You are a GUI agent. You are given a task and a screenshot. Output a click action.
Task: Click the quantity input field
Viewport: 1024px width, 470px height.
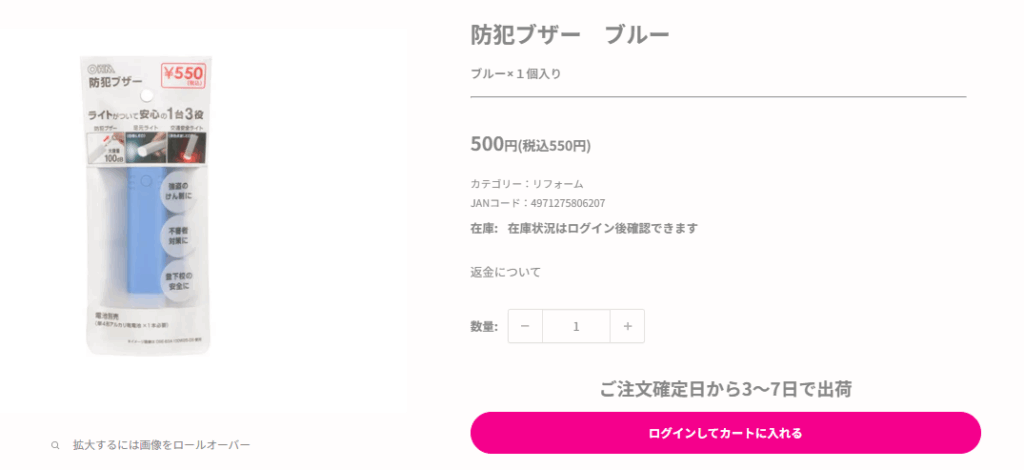tap(576, 326)
